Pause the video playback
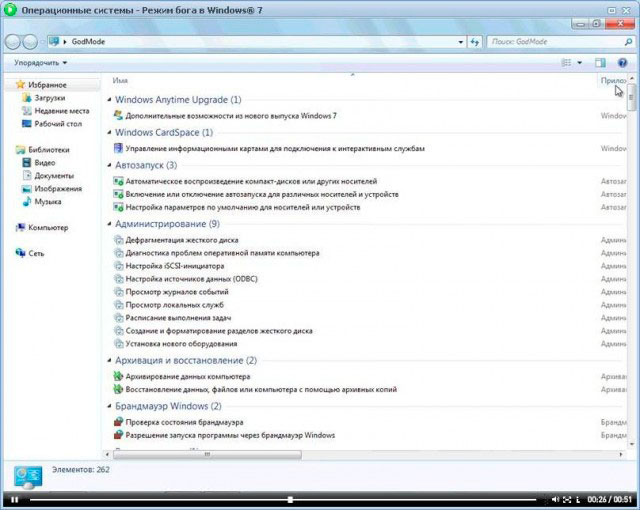Image resolution: width=640 pixels, height=510 pixels. [x=15, y=500]
